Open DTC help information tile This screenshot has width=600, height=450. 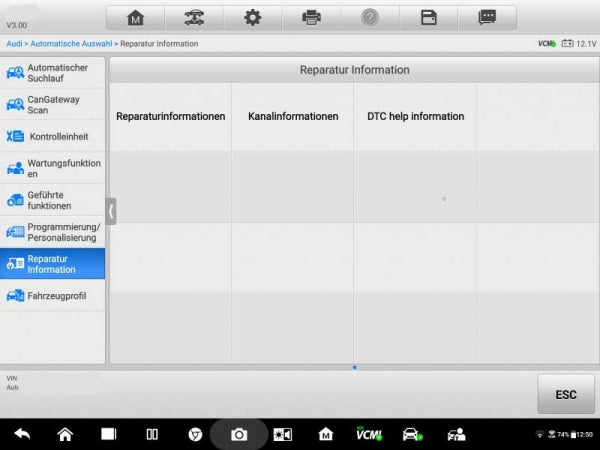(416, 116)
